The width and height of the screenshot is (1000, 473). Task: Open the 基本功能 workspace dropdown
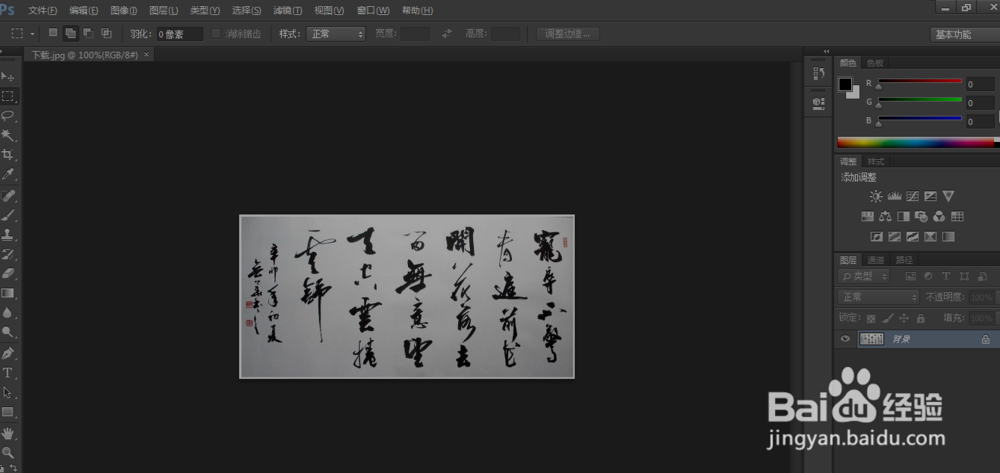[x=964, y=34]
